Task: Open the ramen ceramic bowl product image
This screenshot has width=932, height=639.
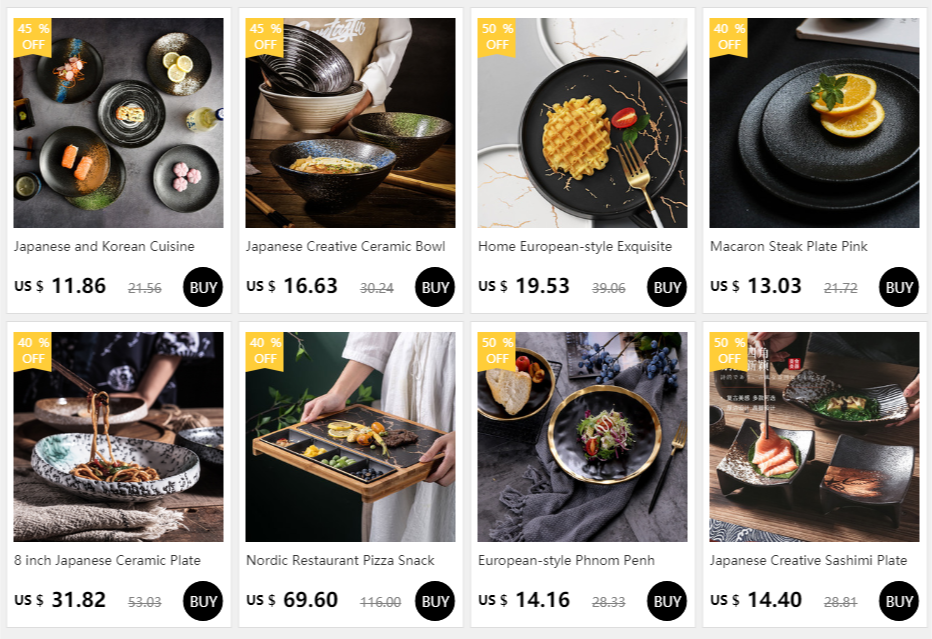Action: tap(350, 123)
